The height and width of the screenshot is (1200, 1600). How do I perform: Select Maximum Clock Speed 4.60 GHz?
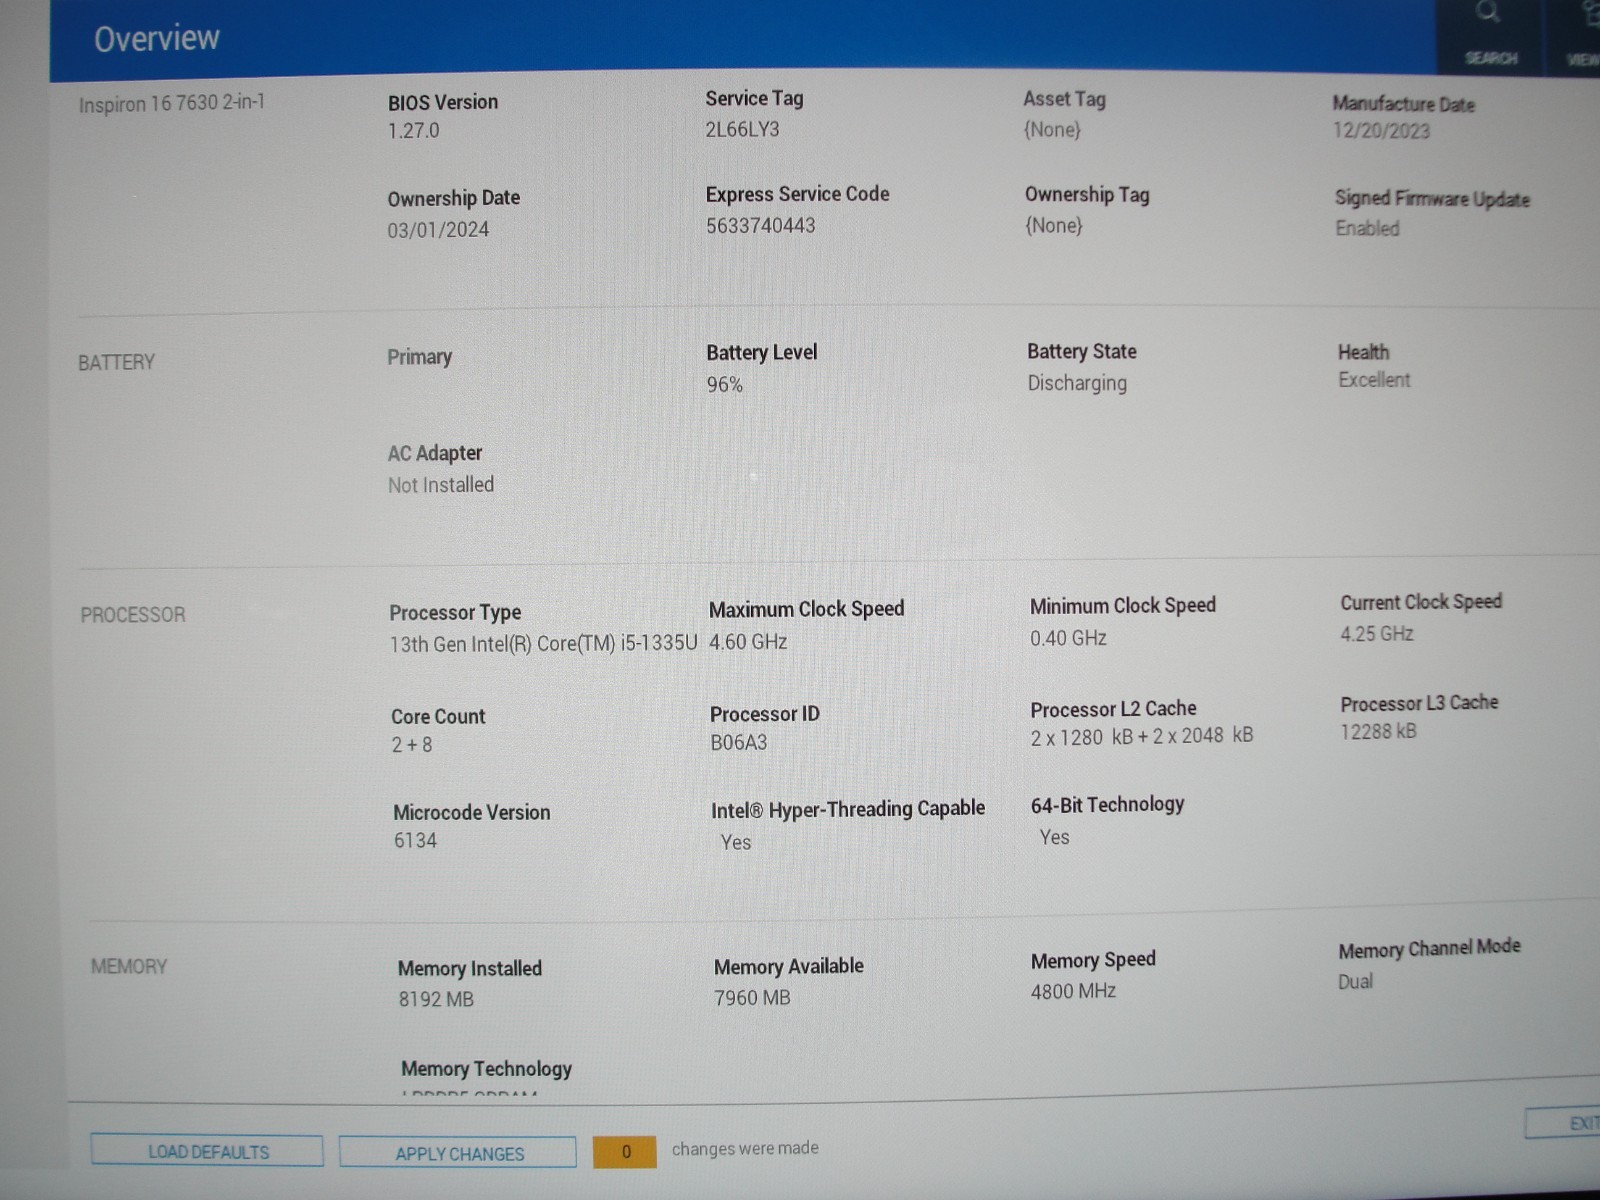(x=748, y=642)
